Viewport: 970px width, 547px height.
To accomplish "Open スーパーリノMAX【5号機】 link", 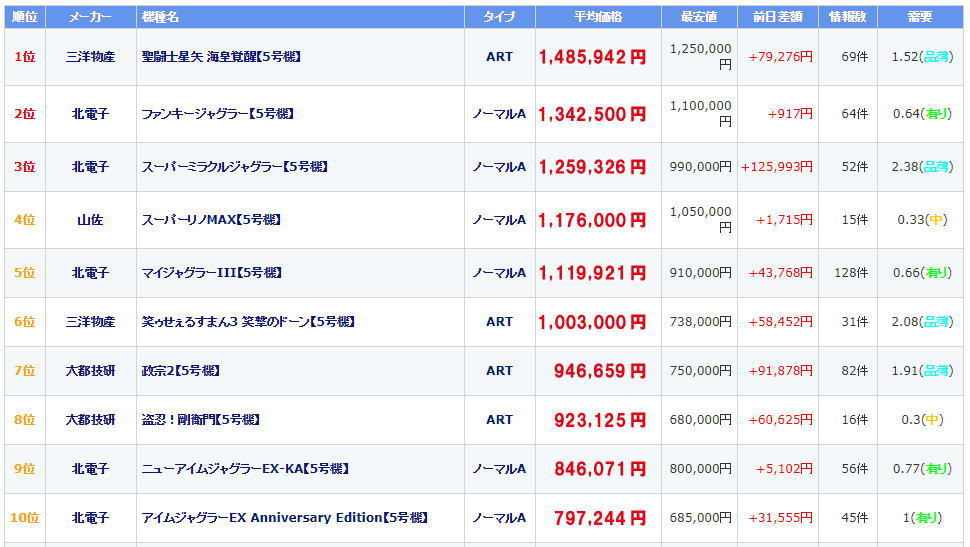I will tap(211, 220).
